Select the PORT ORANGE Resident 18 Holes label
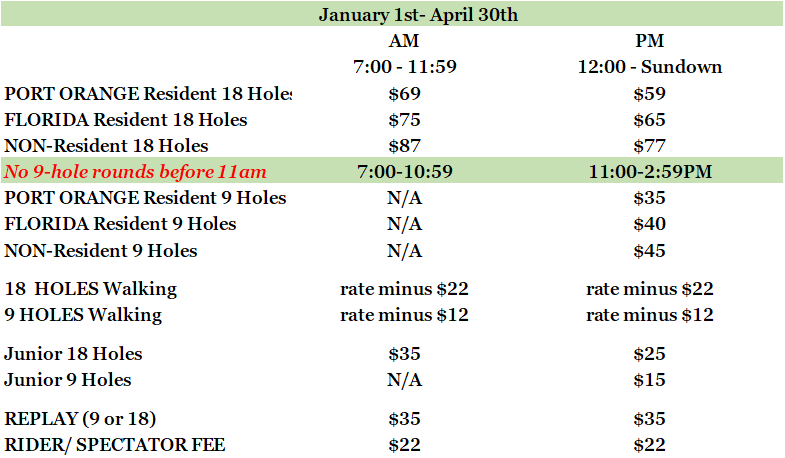The image size is (785, 458). tap(148, 94)
